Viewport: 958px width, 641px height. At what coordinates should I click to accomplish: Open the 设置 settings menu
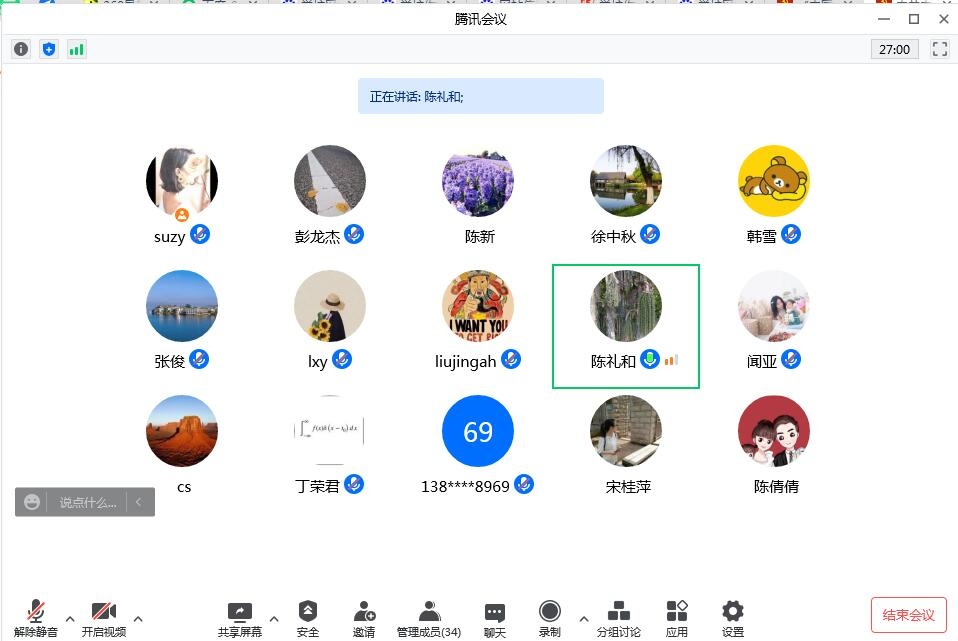(731, 615)
